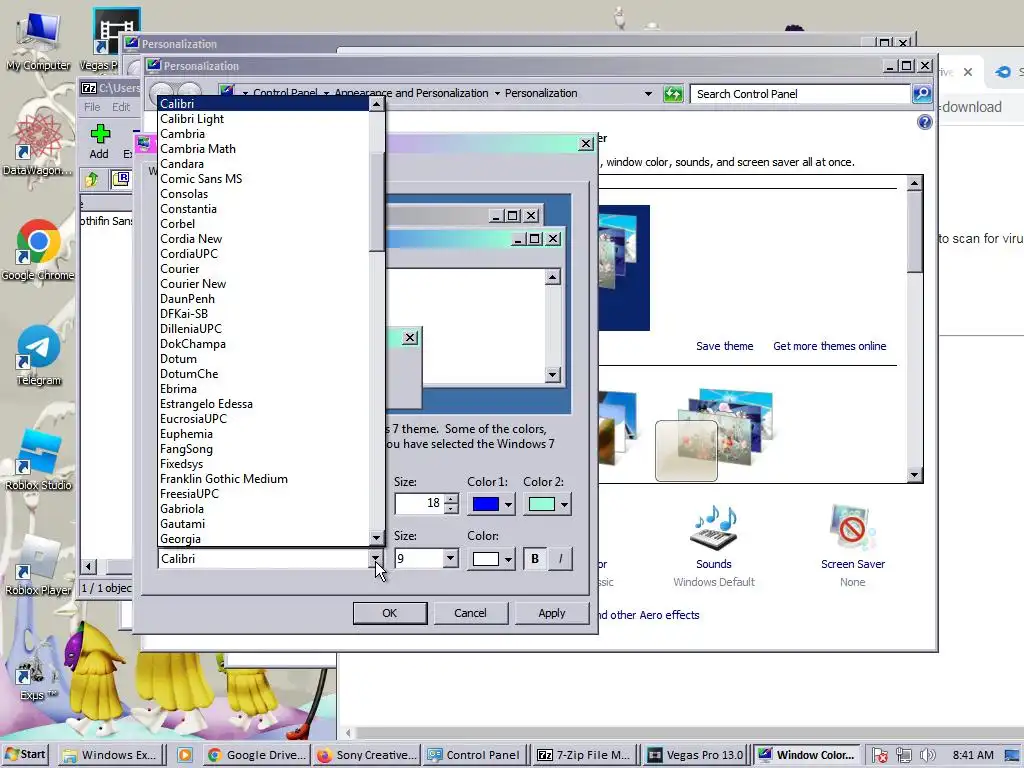Open font Color dropdown arrow
1024x768 pixels.
(508, 559)
